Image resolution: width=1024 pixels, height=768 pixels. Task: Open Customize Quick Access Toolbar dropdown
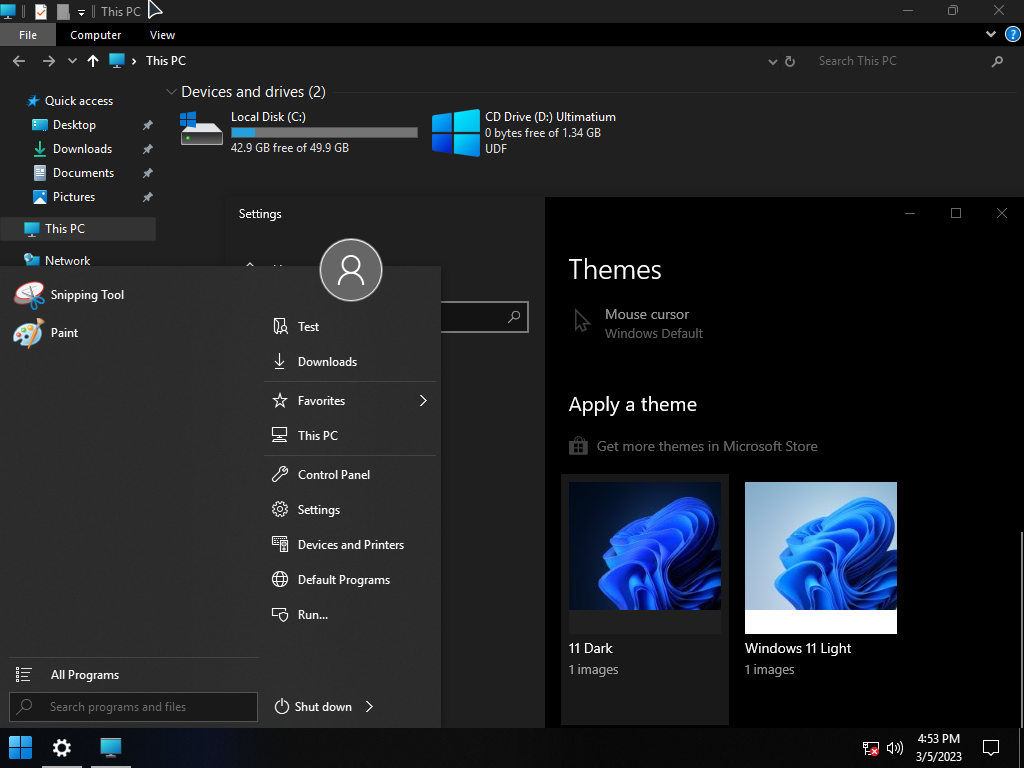click(x=82, y=12)
